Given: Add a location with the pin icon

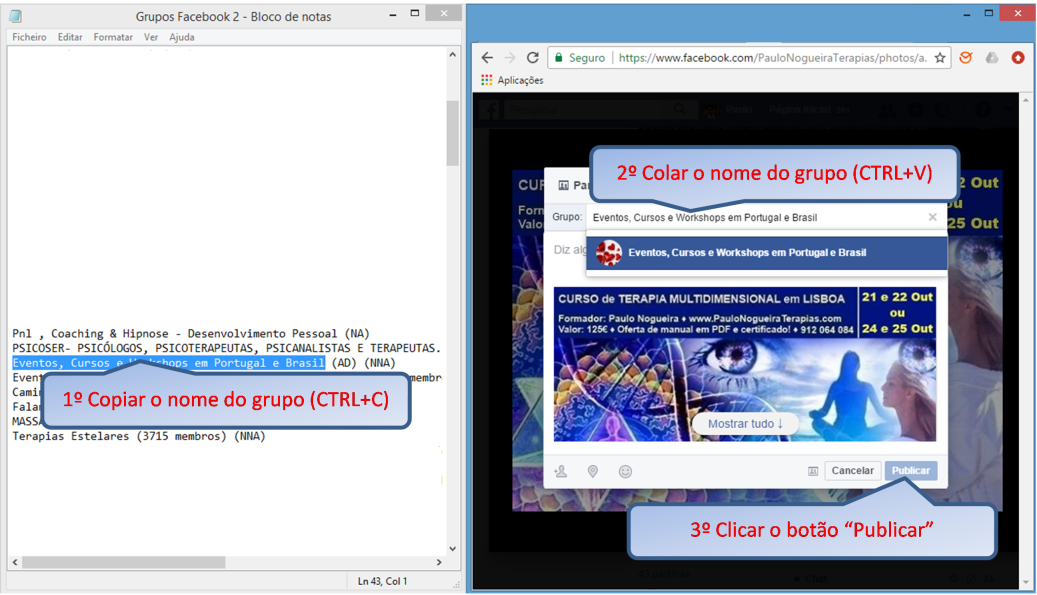Looking at the screenshot, I should 593,471.
